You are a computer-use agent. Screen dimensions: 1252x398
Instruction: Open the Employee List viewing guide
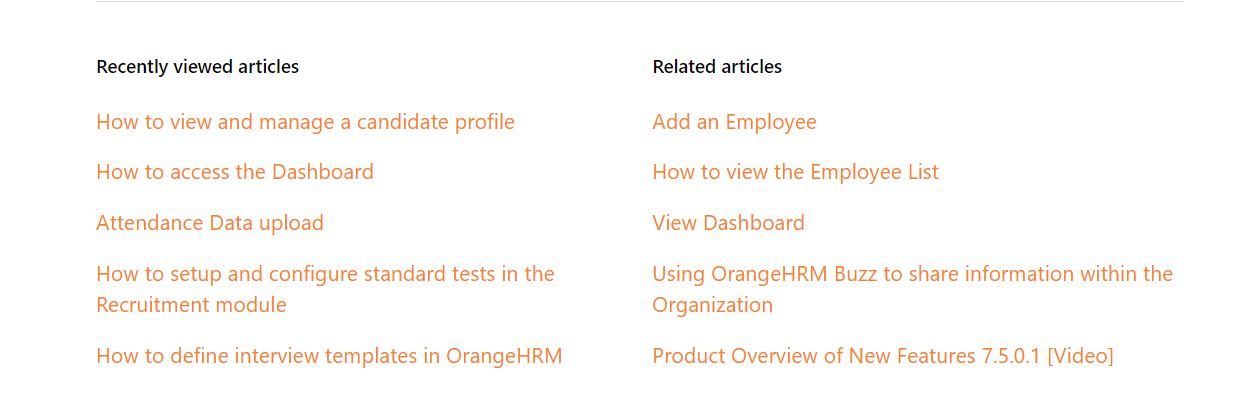coord(795,172)
